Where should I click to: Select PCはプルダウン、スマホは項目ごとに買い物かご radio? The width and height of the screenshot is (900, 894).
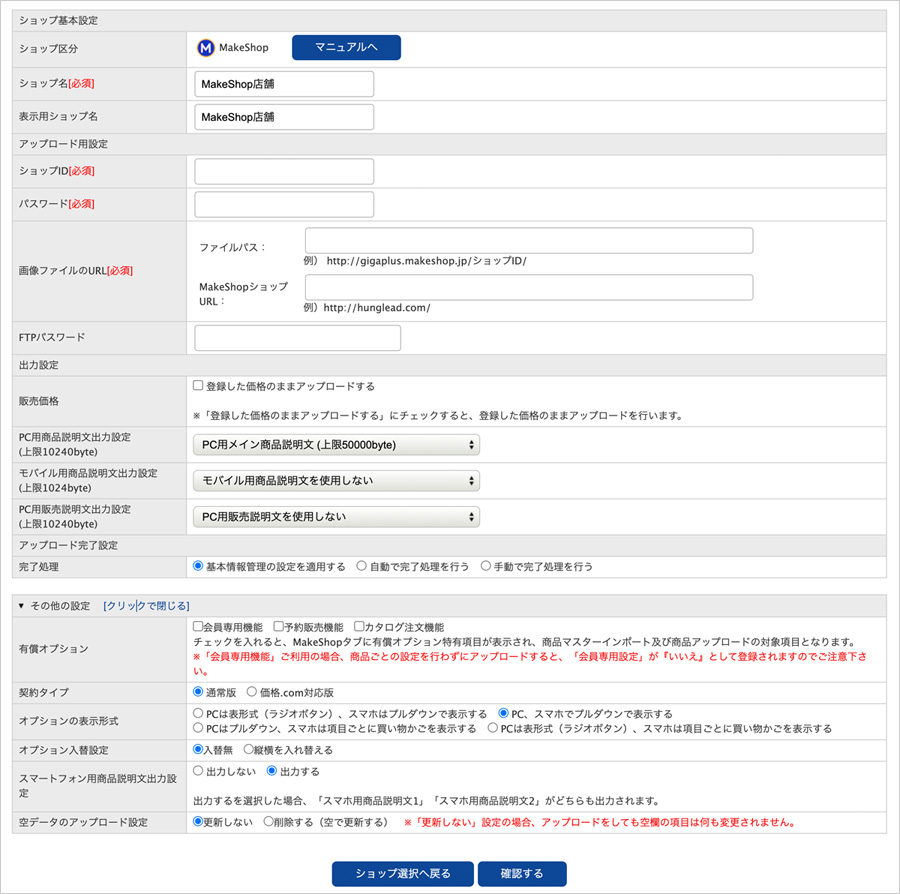(198, 728)
